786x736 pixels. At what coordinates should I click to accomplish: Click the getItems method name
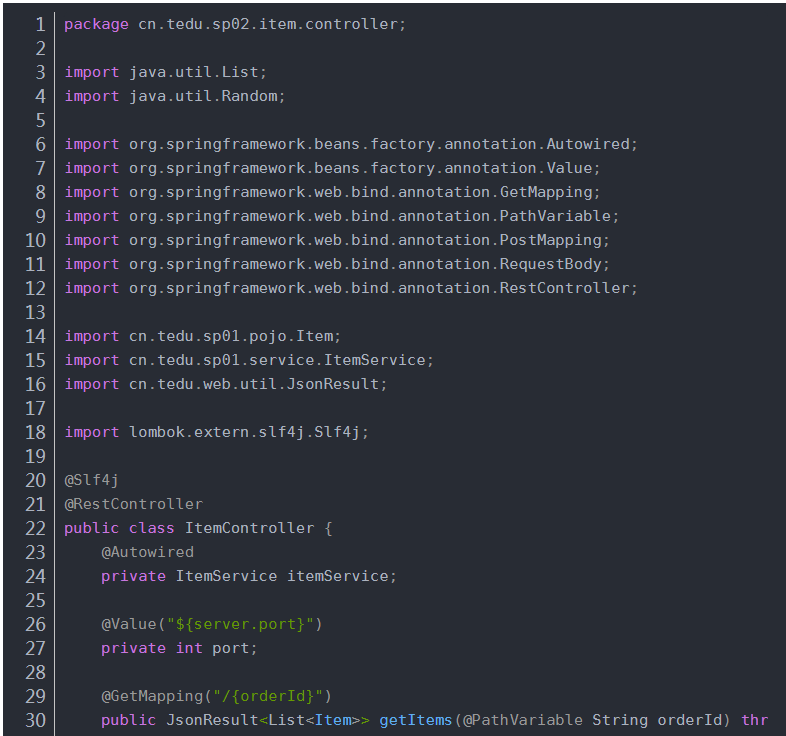(x=416, y=720)
